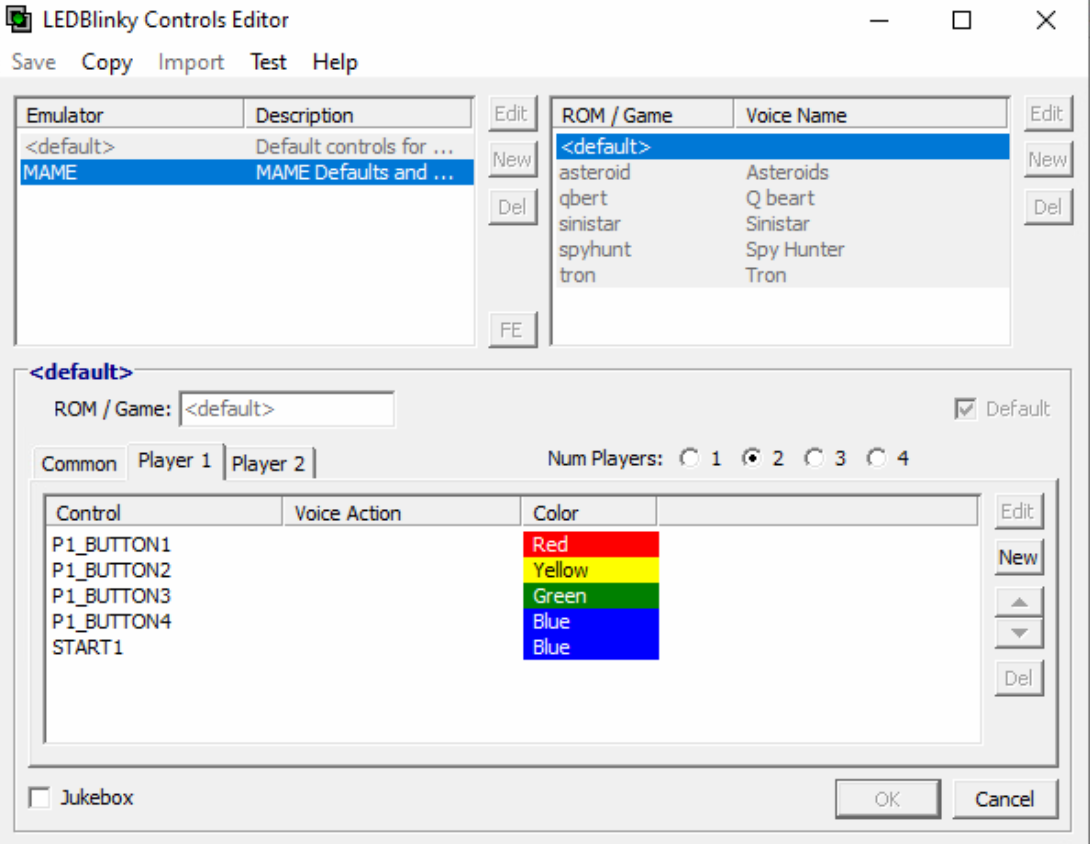Select the Yellow color of P1_BUTTON2

tap(591, 570)
